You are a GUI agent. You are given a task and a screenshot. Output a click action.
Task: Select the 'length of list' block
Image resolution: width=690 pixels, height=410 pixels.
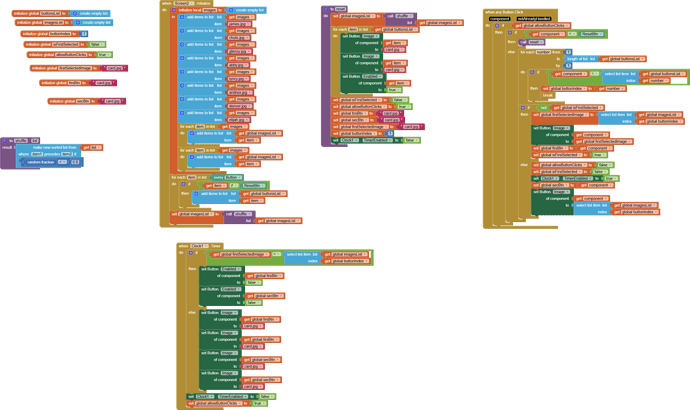[581, 59]
